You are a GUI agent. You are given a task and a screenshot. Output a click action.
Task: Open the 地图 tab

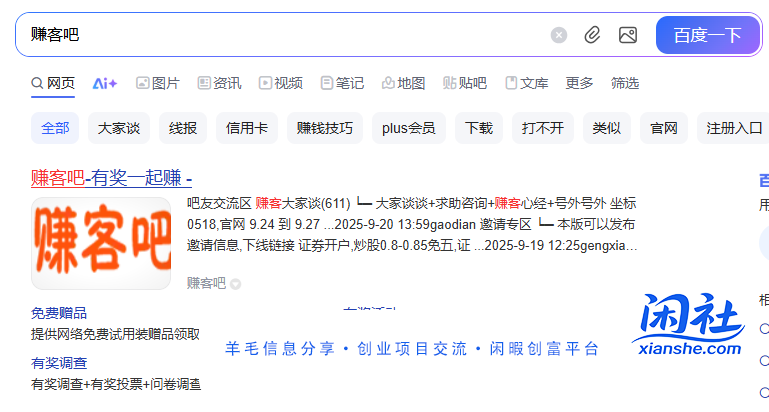tap(403, 83)
